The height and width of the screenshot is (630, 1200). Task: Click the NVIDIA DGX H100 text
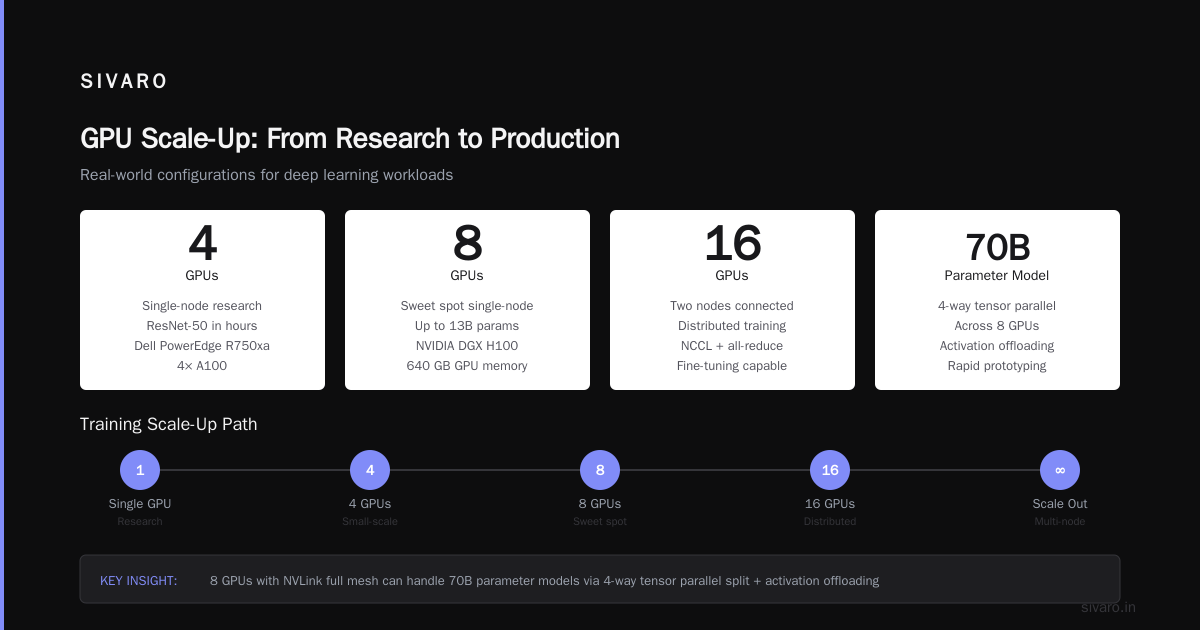point(467,346)
